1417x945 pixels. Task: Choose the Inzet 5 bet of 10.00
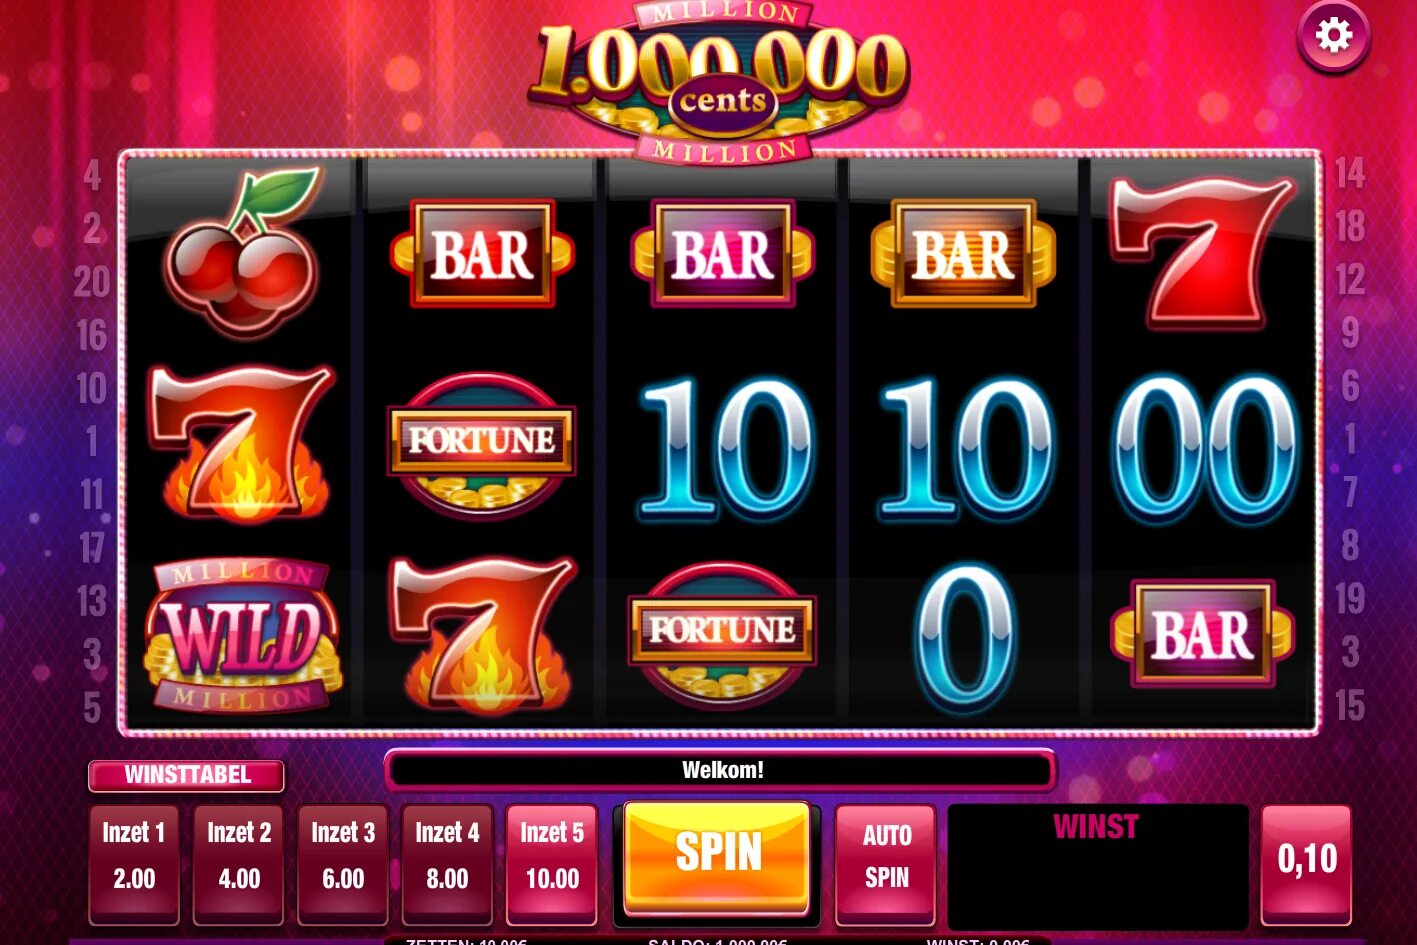click(x=552, y=864)
